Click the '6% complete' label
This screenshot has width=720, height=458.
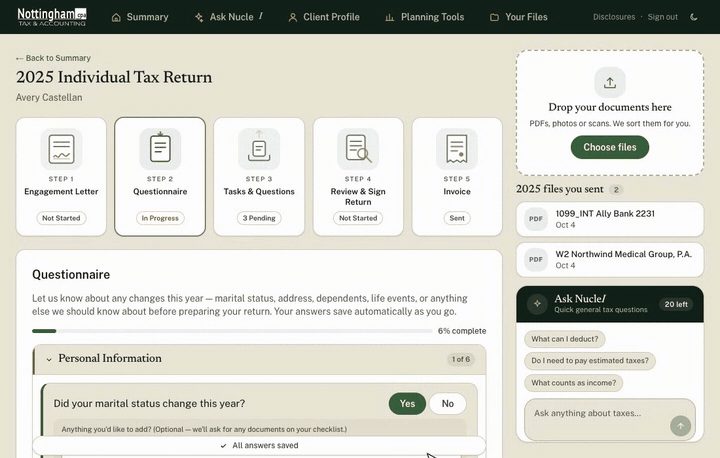click(x=462, y=331)
